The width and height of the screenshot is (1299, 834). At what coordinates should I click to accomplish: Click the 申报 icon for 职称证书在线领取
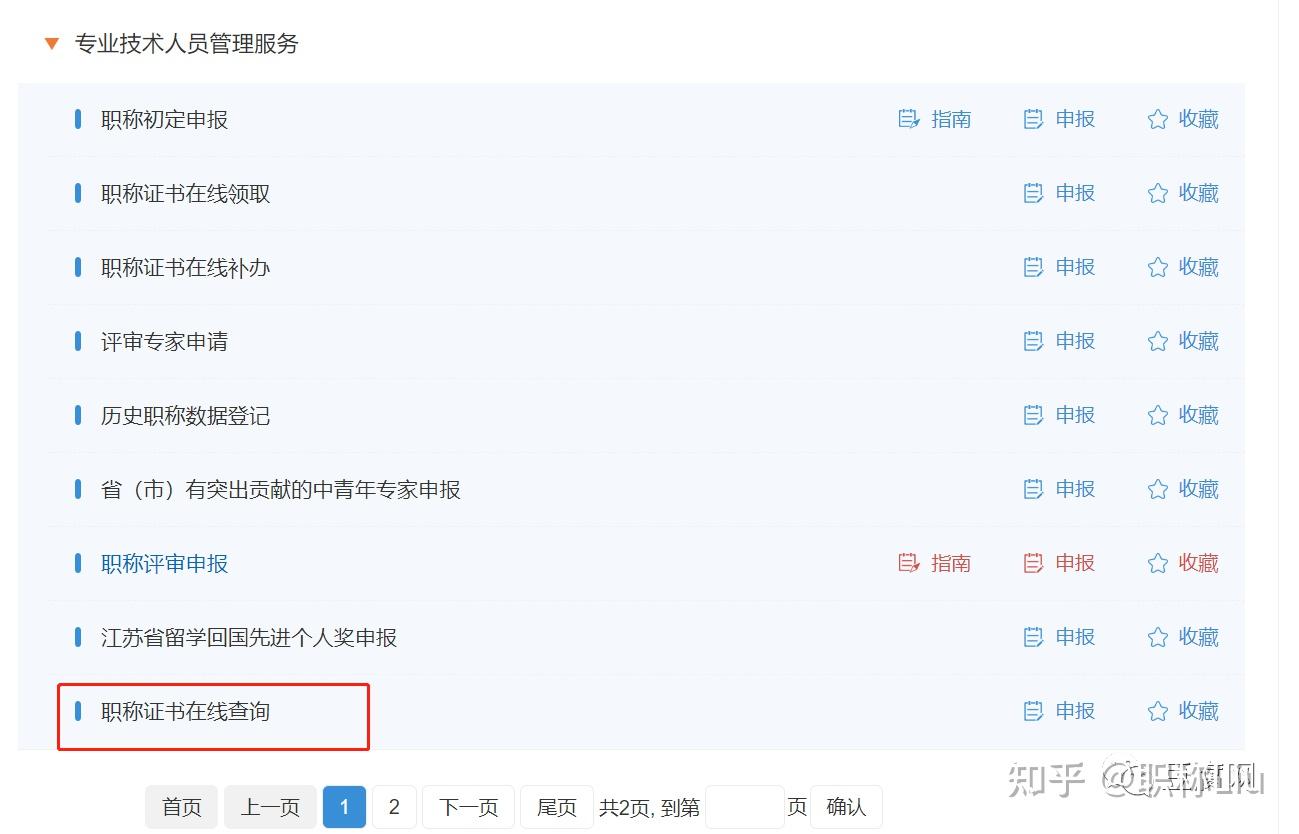click(1033, 193)
